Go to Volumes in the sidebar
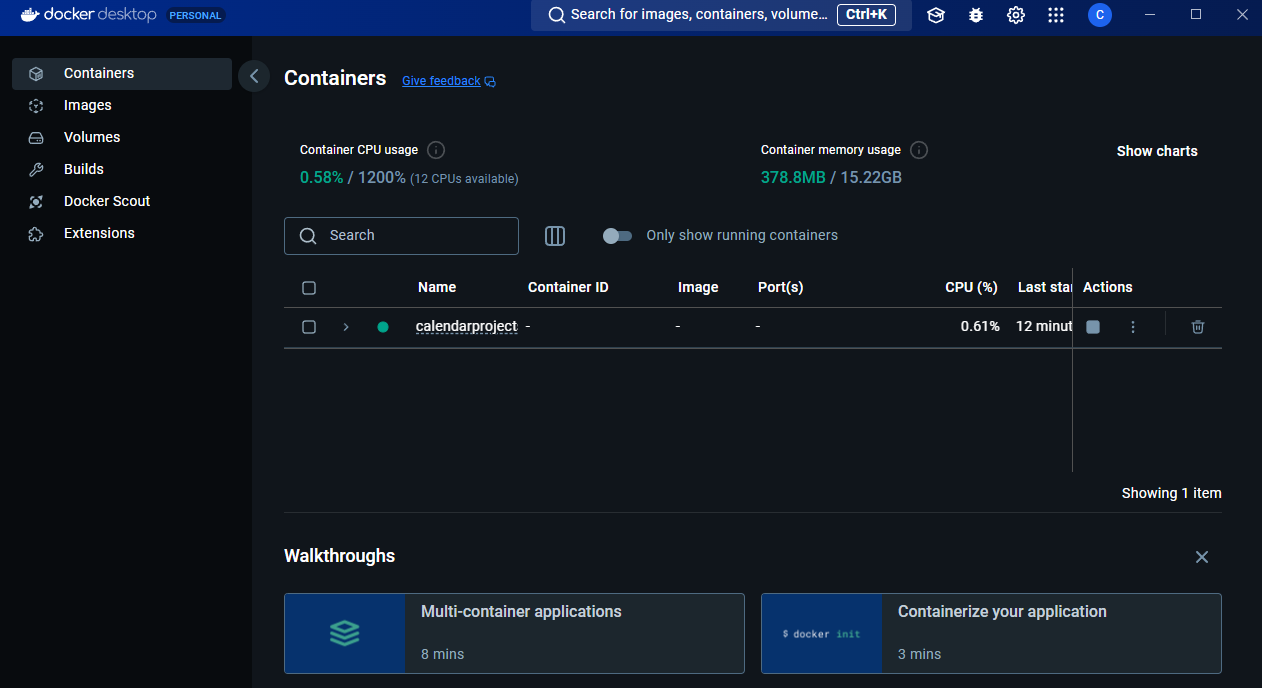The width and height of the screenshot is (1262, 688). click(122, 137)
